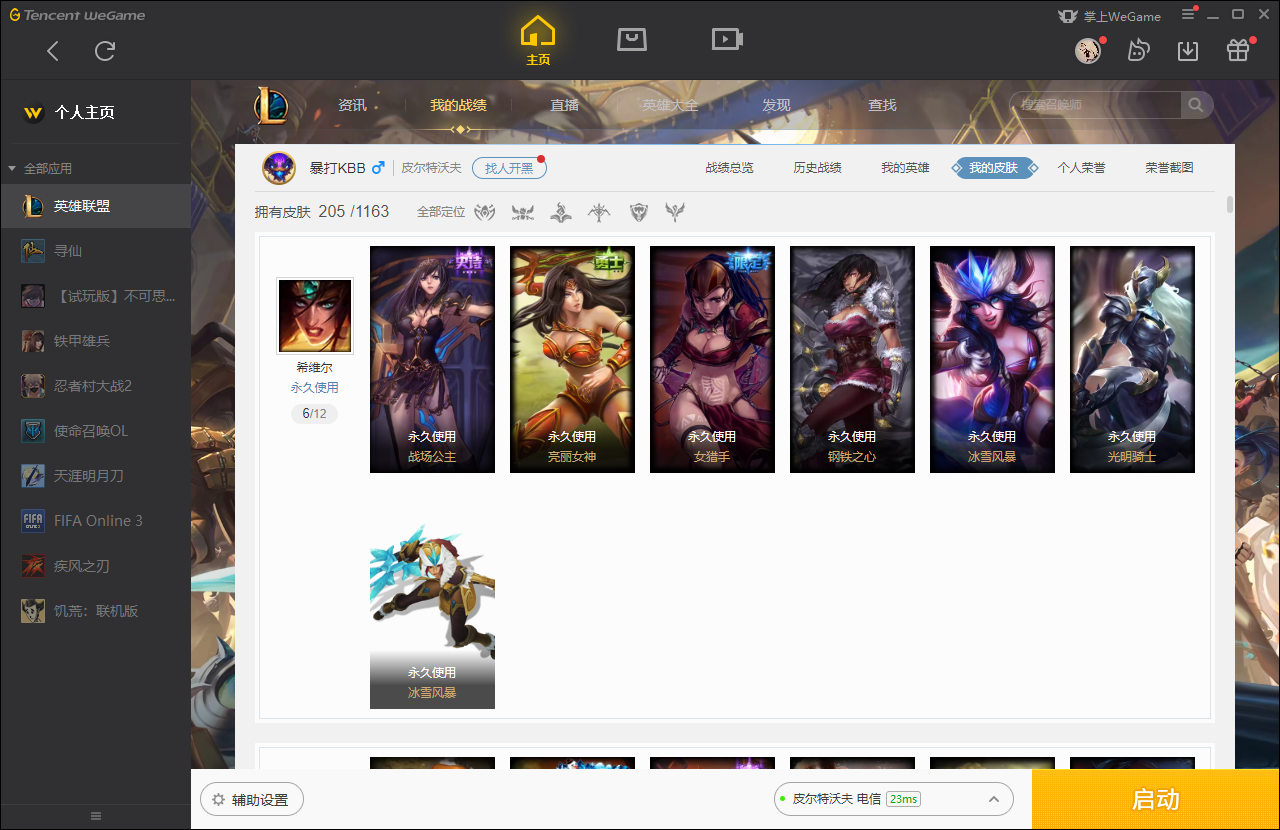Open the download manager icon
The height and width of the screenshot is (830, 1280).
(1188, 51)
